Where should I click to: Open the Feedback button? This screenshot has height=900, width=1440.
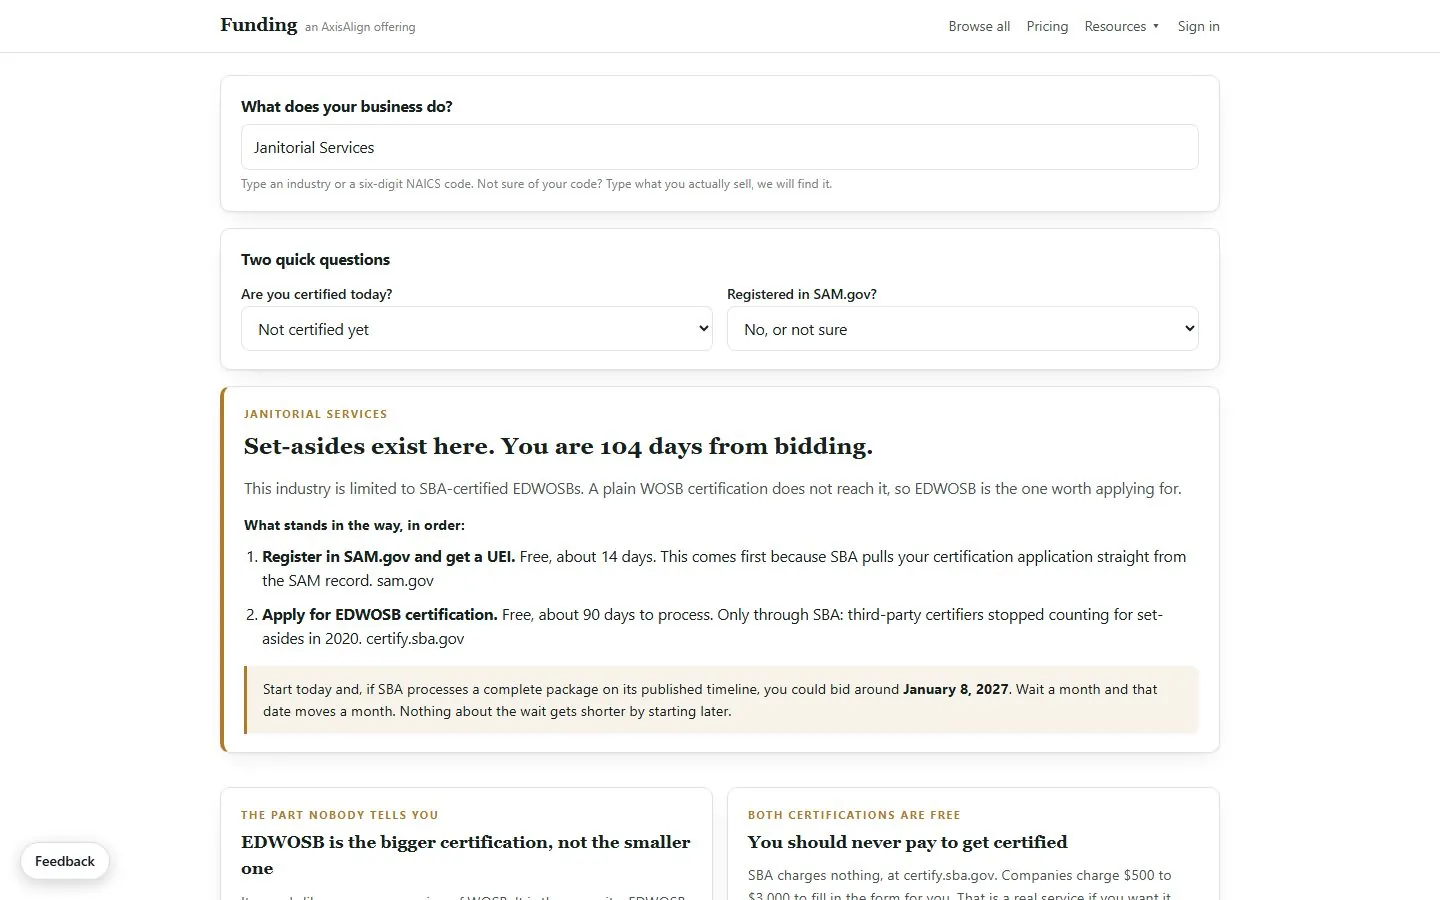(65, 861)
